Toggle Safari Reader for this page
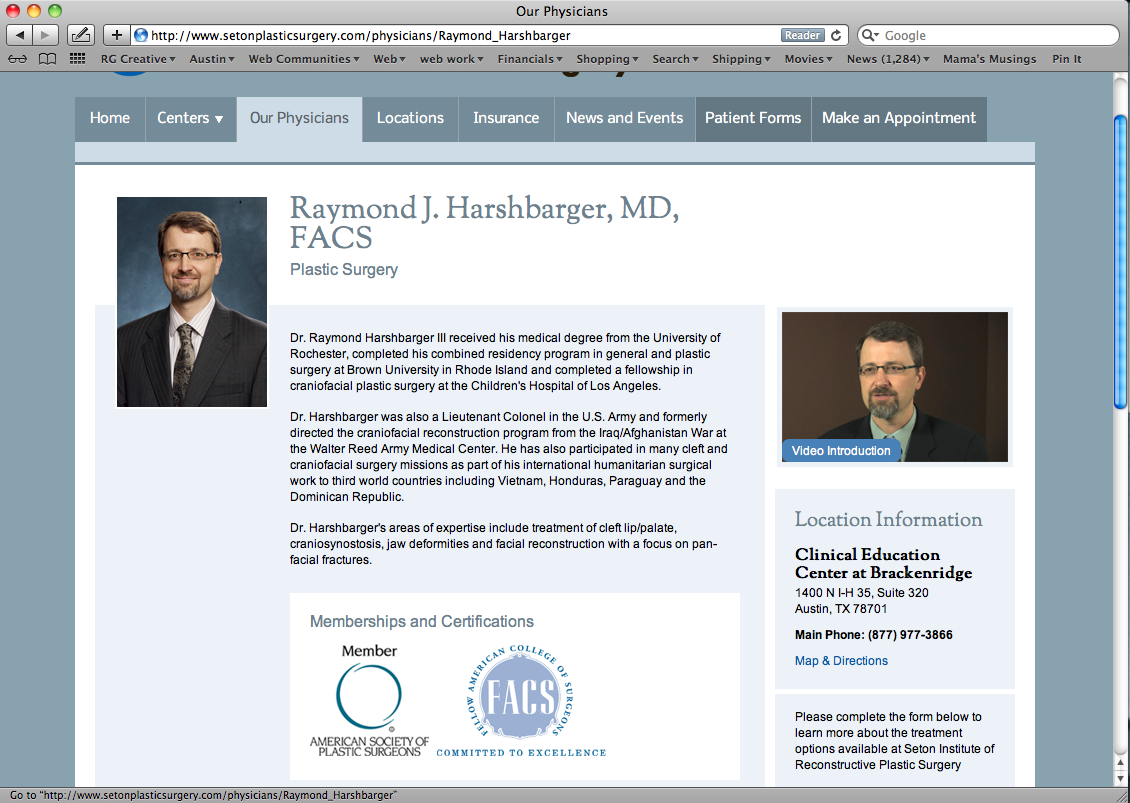The height and width of the screenshot is (803, 1130). pyautogui.click(x=802, y=35)
